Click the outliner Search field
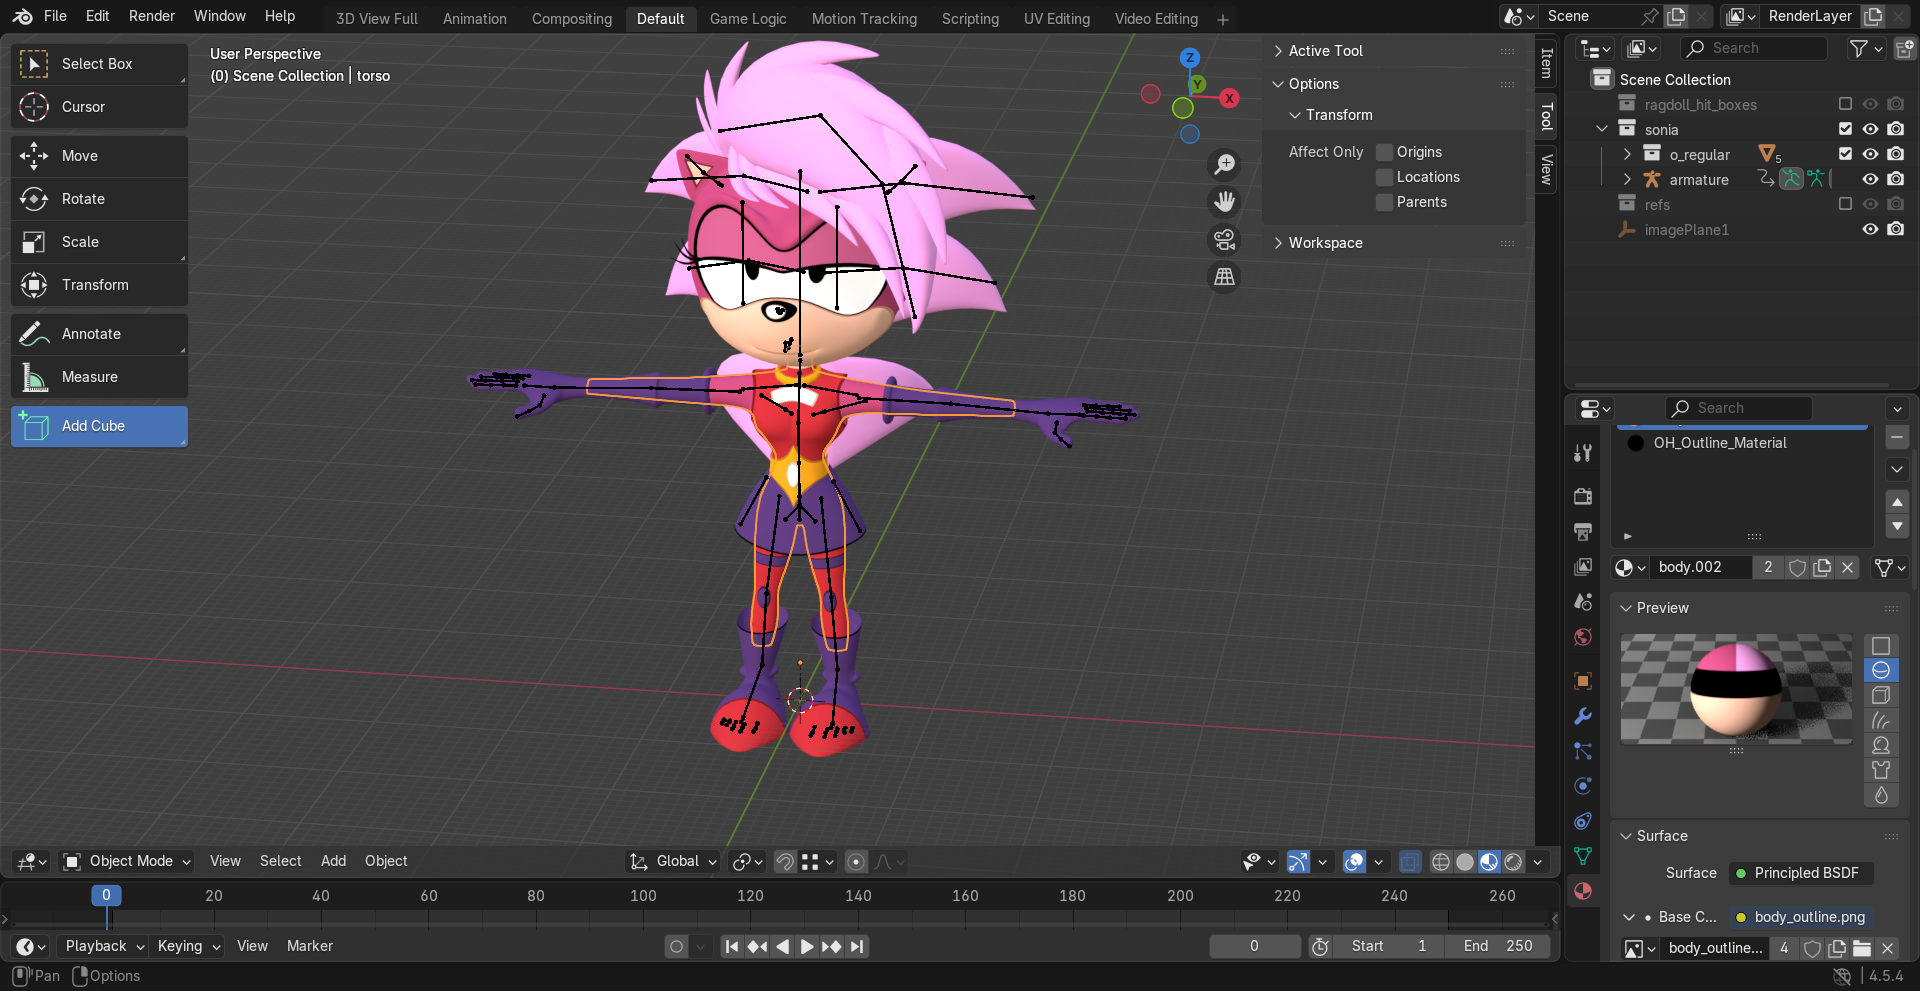The width and height of the screenshot is (1920, 991). 1754,48
